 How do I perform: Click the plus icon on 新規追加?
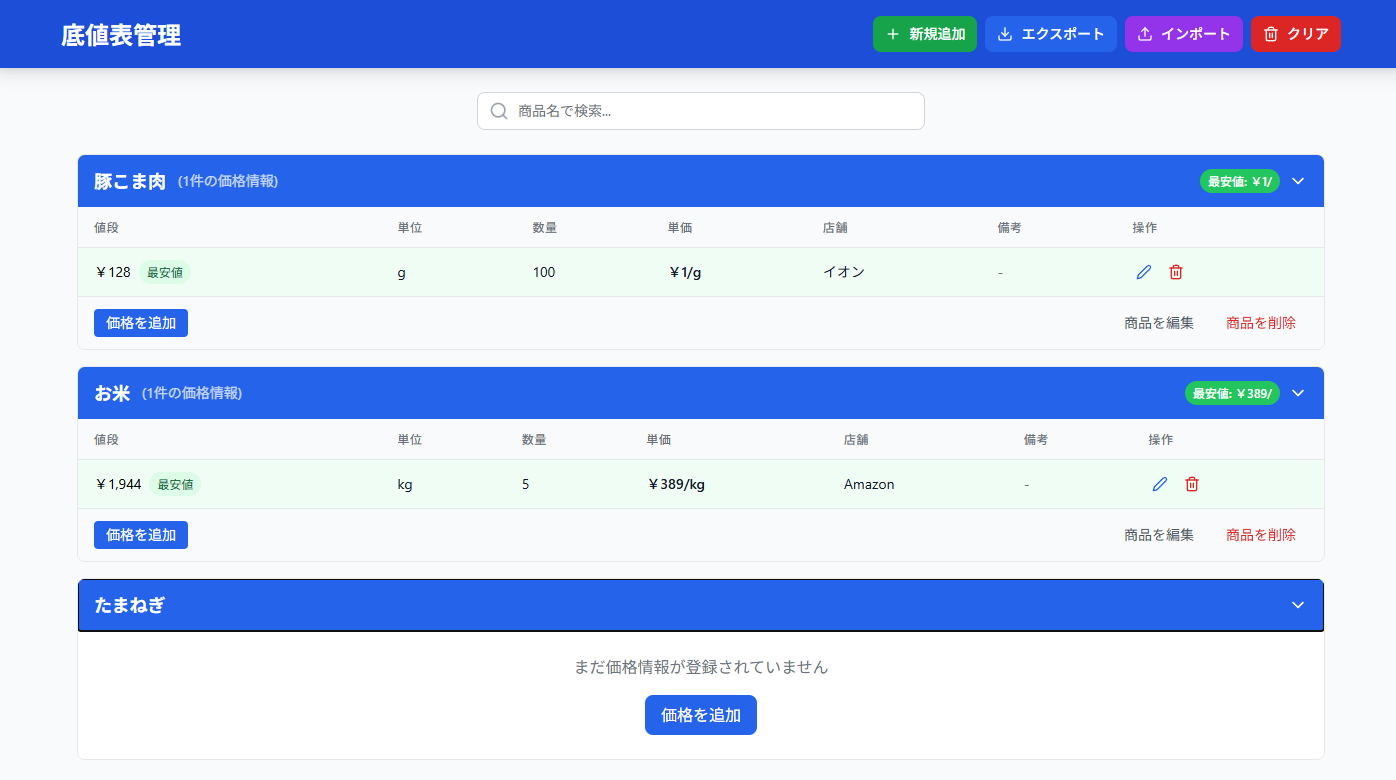(893, 34)
